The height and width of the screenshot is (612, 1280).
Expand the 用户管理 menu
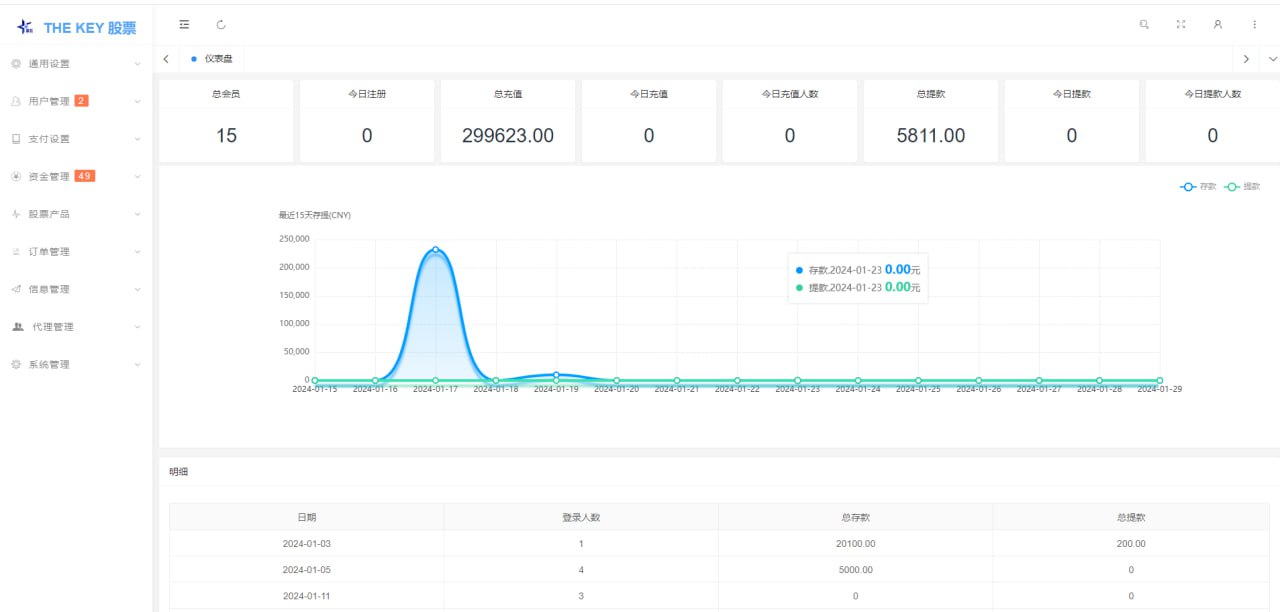[x=76, y=101]
